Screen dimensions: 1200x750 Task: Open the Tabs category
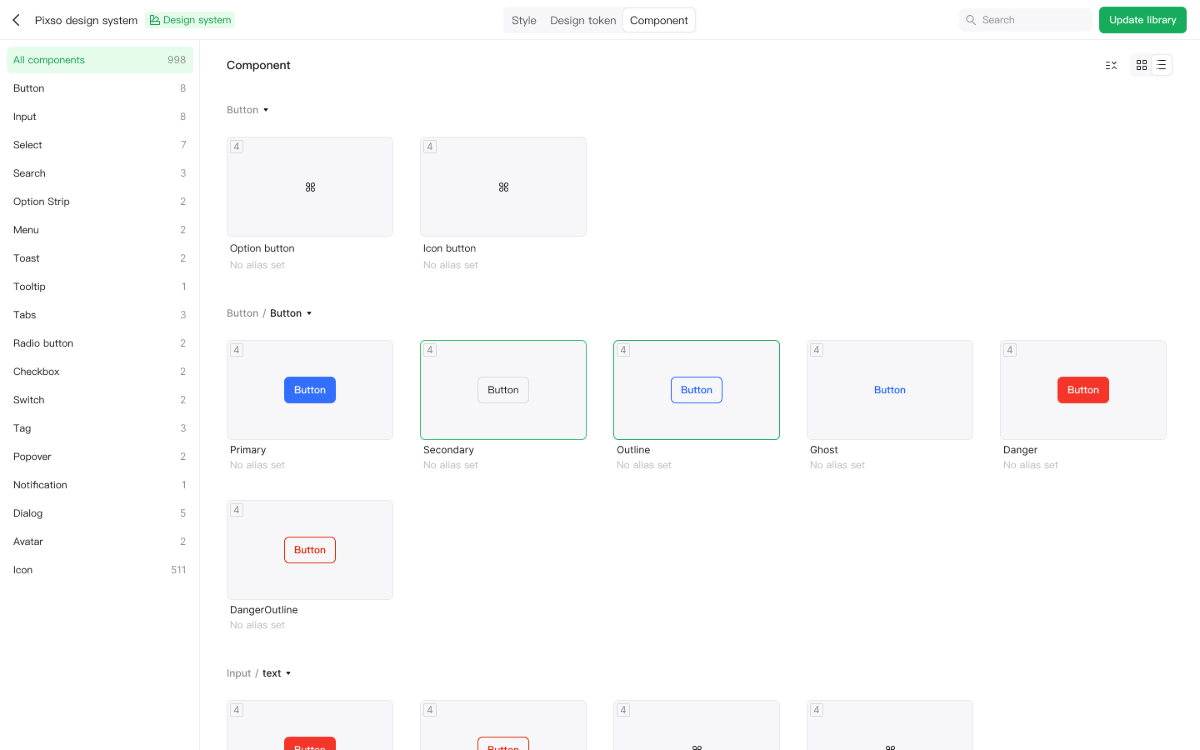100,315
